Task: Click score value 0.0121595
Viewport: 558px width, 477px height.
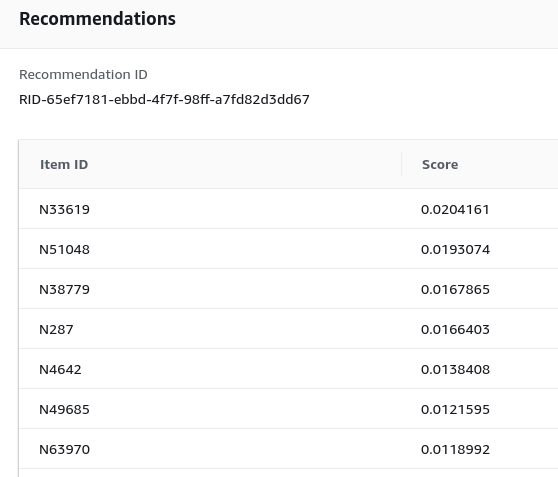Action: pos(455,409)
